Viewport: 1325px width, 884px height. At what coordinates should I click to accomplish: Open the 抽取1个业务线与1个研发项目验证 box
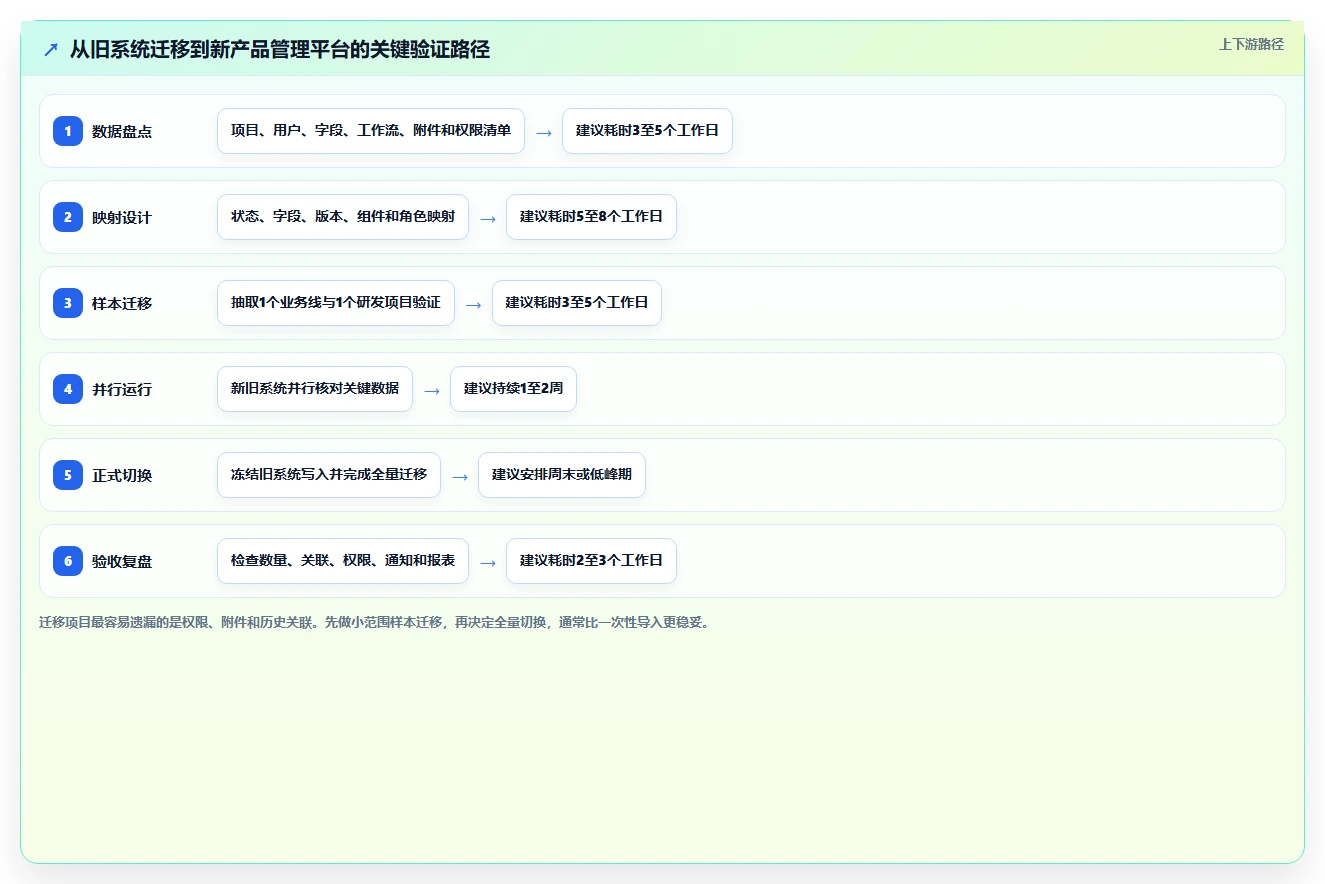(x=336, y=303)
